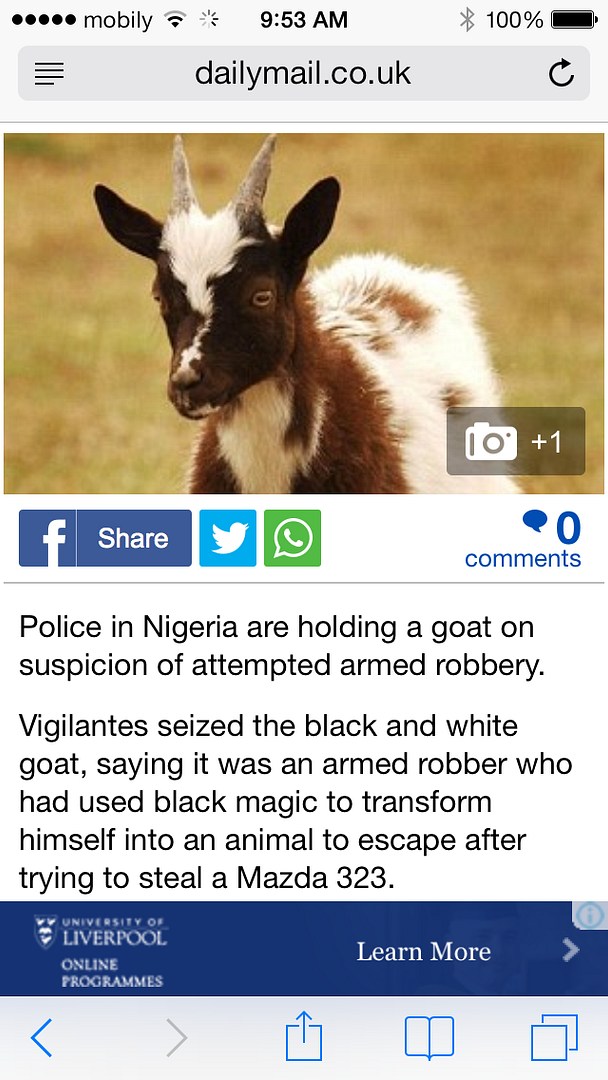Share article via WhatsApp icon

coord(293,538)
